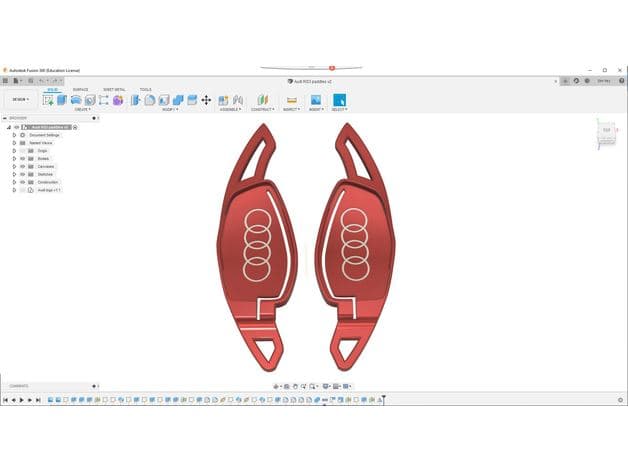This screenshot has width=628, height=472.
Task: Click the Undo arrow
Action: pos(42,81)
